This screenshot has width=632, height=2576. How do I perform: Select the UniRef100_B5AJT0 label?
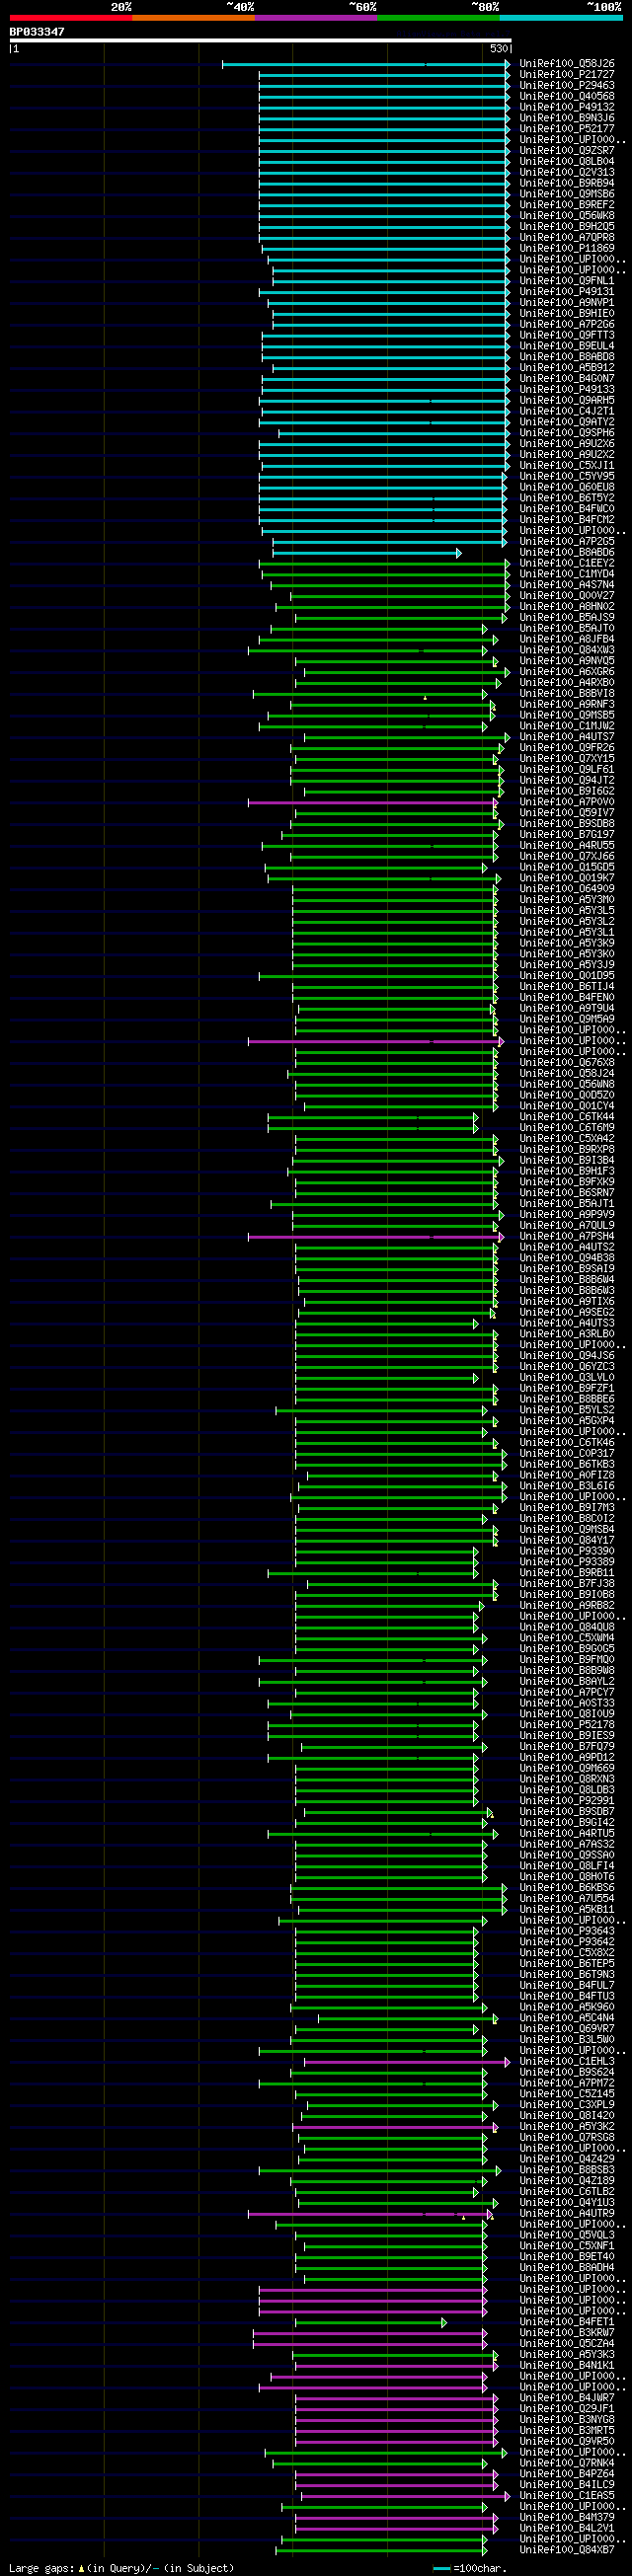click(567, 629)
